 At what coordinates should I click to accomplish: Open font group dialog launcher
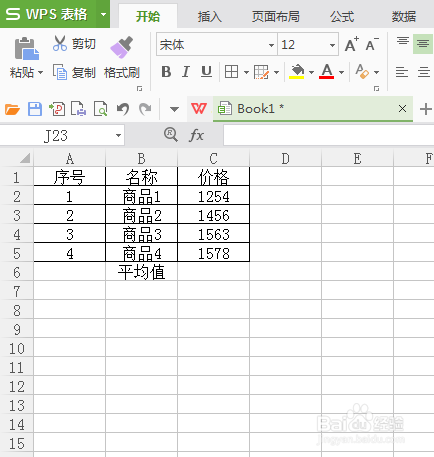376,88
